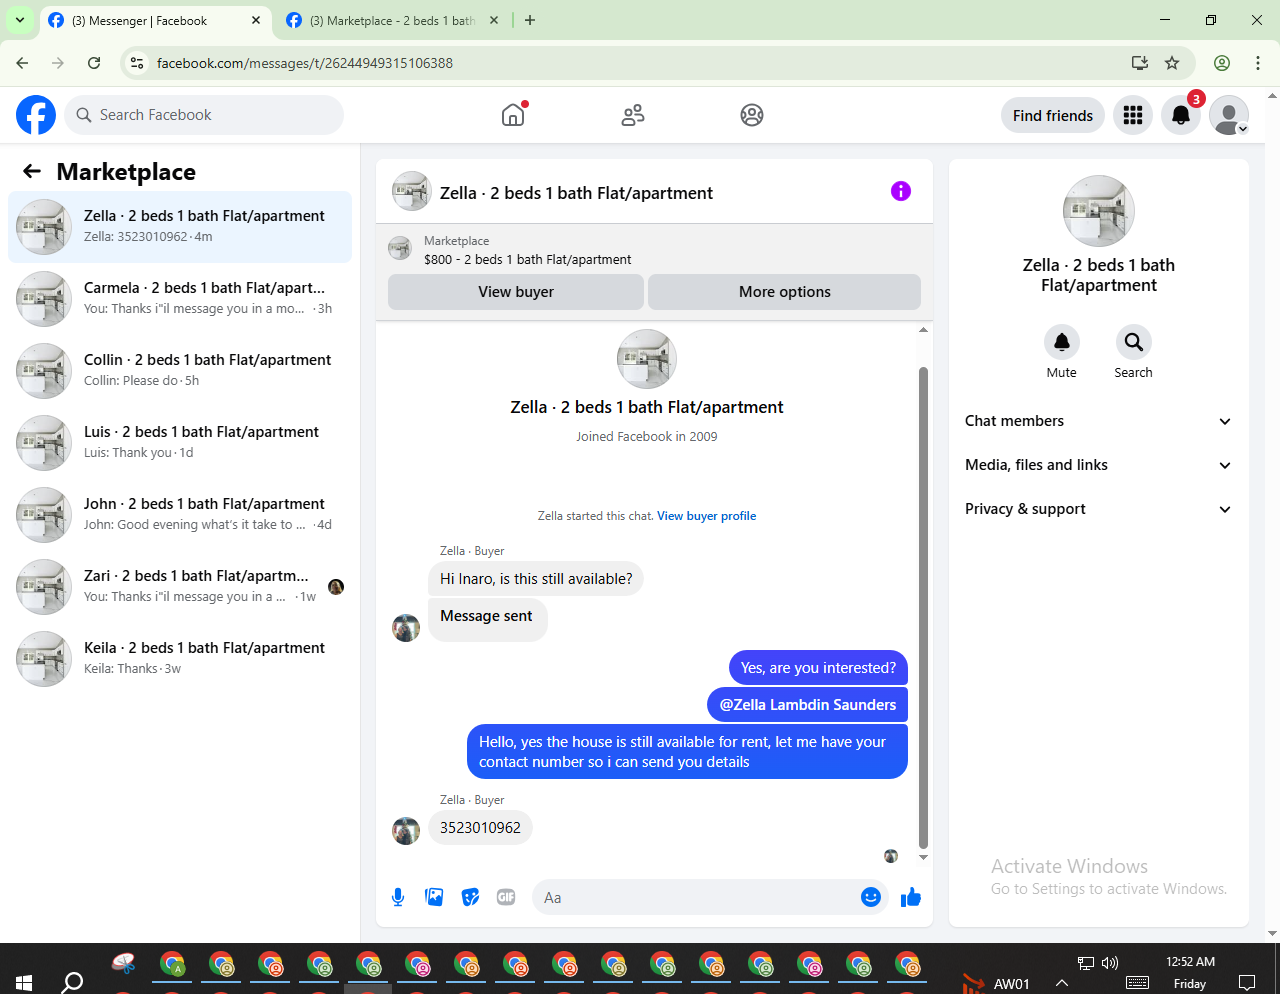Bookmark this page with the star icon
This screenshot has height=994, width=1280.
click(1172, 63)
